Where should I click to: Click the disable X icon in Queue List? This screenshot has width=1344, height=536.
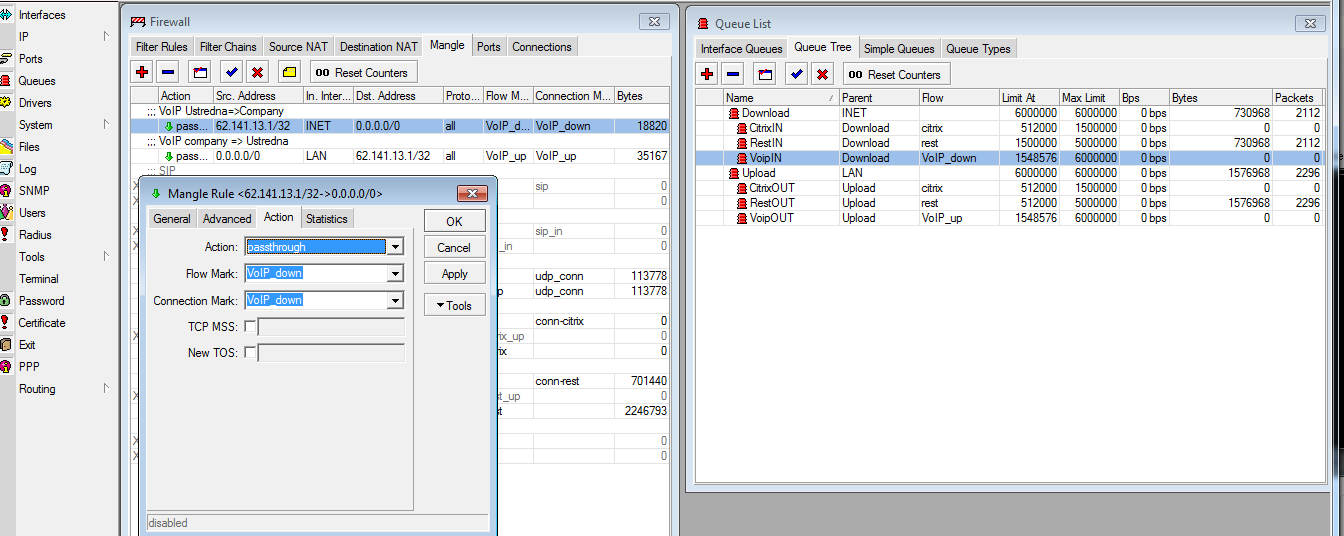[822, 74]
